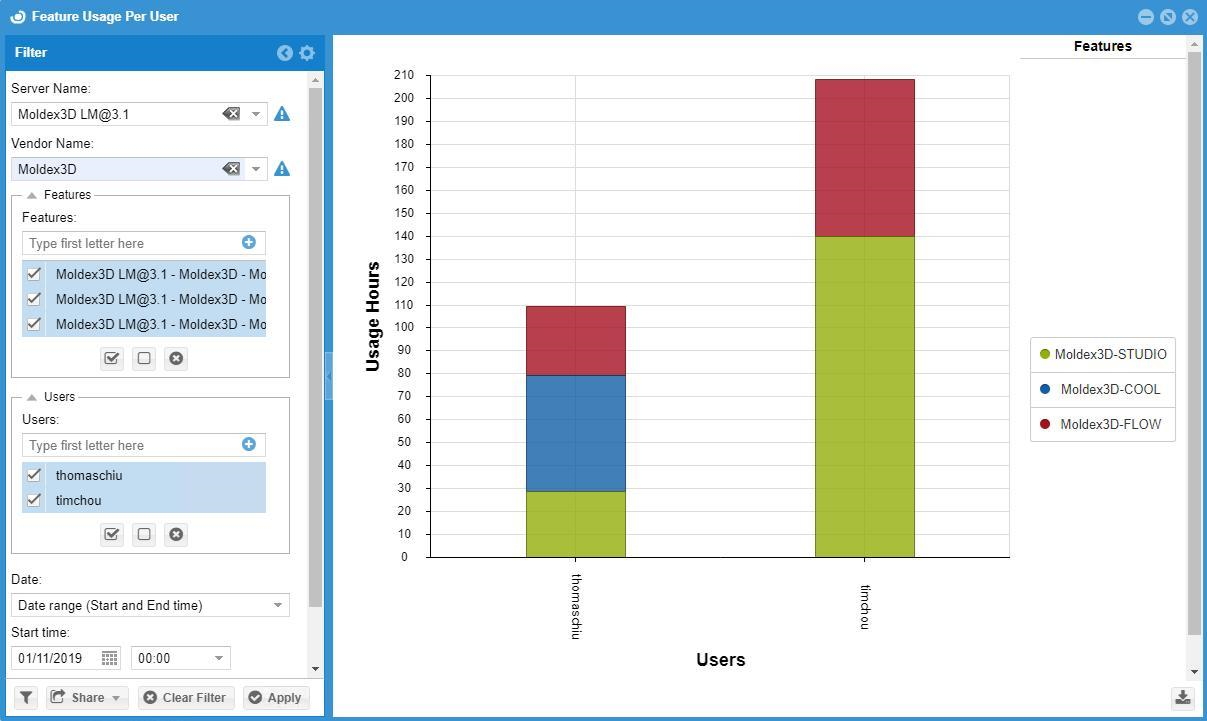The image size is (1207, 721).
Task: Collapse the Users fieldset
Action: (x=32, y=397)
